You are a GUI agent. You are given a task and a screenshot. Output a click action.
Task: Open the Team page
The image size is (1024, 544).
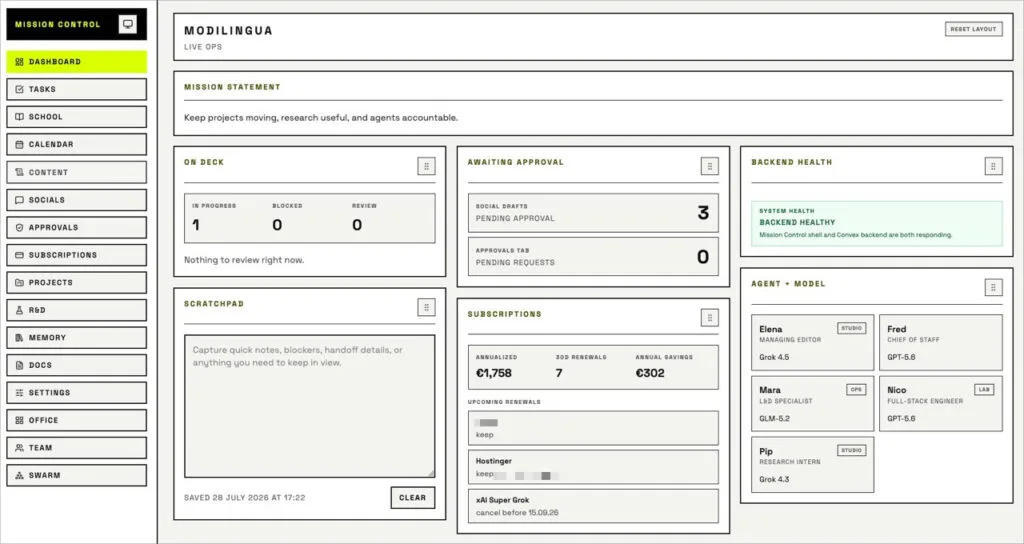click(x=76, y=448)
